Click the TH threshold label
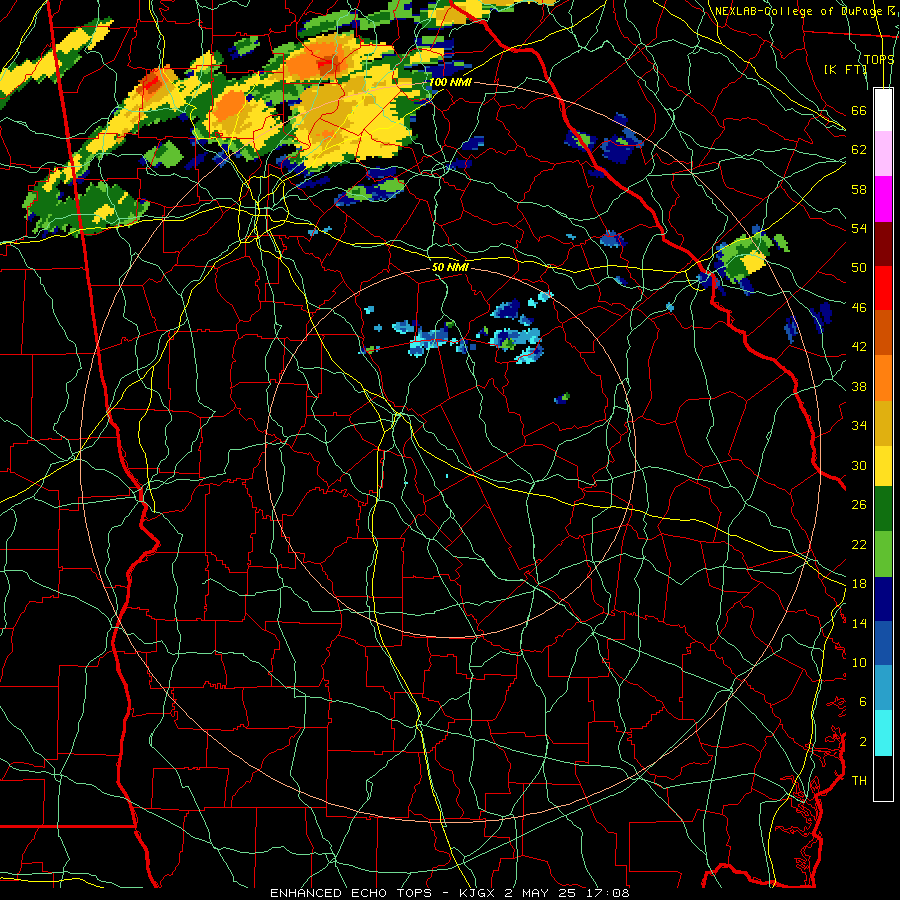The width and height of the screenshot is (900, 900). coord(859,781)
